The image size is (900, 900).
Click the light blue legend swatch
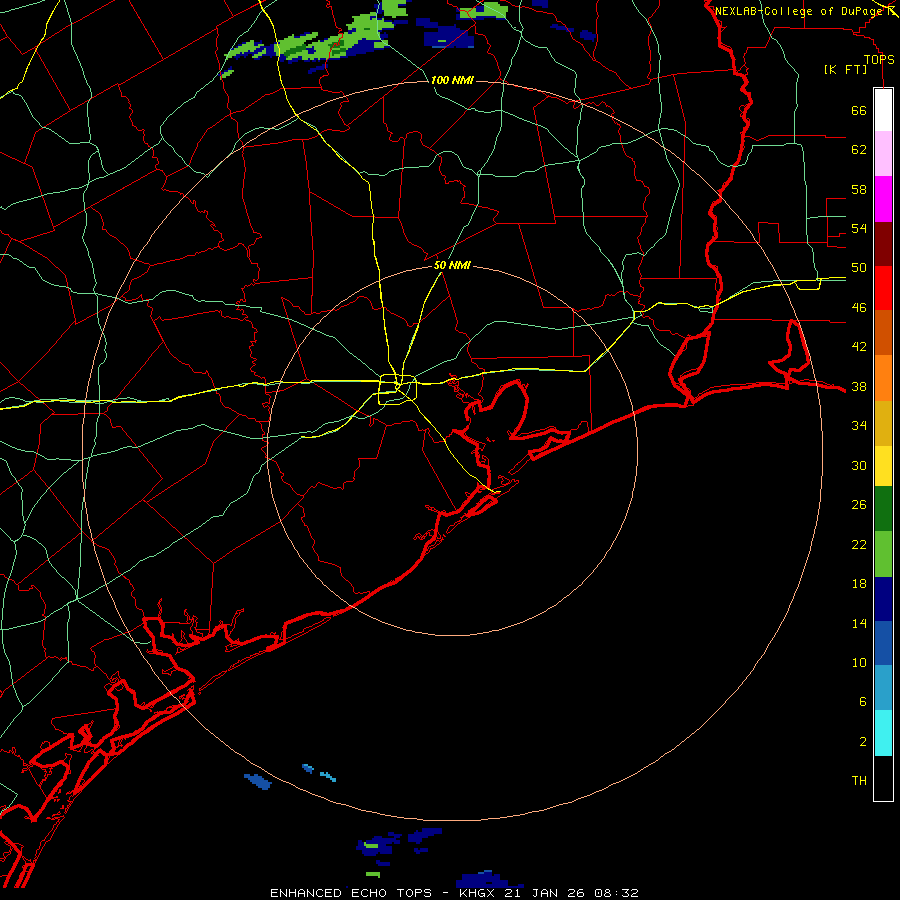pos(883,688)
